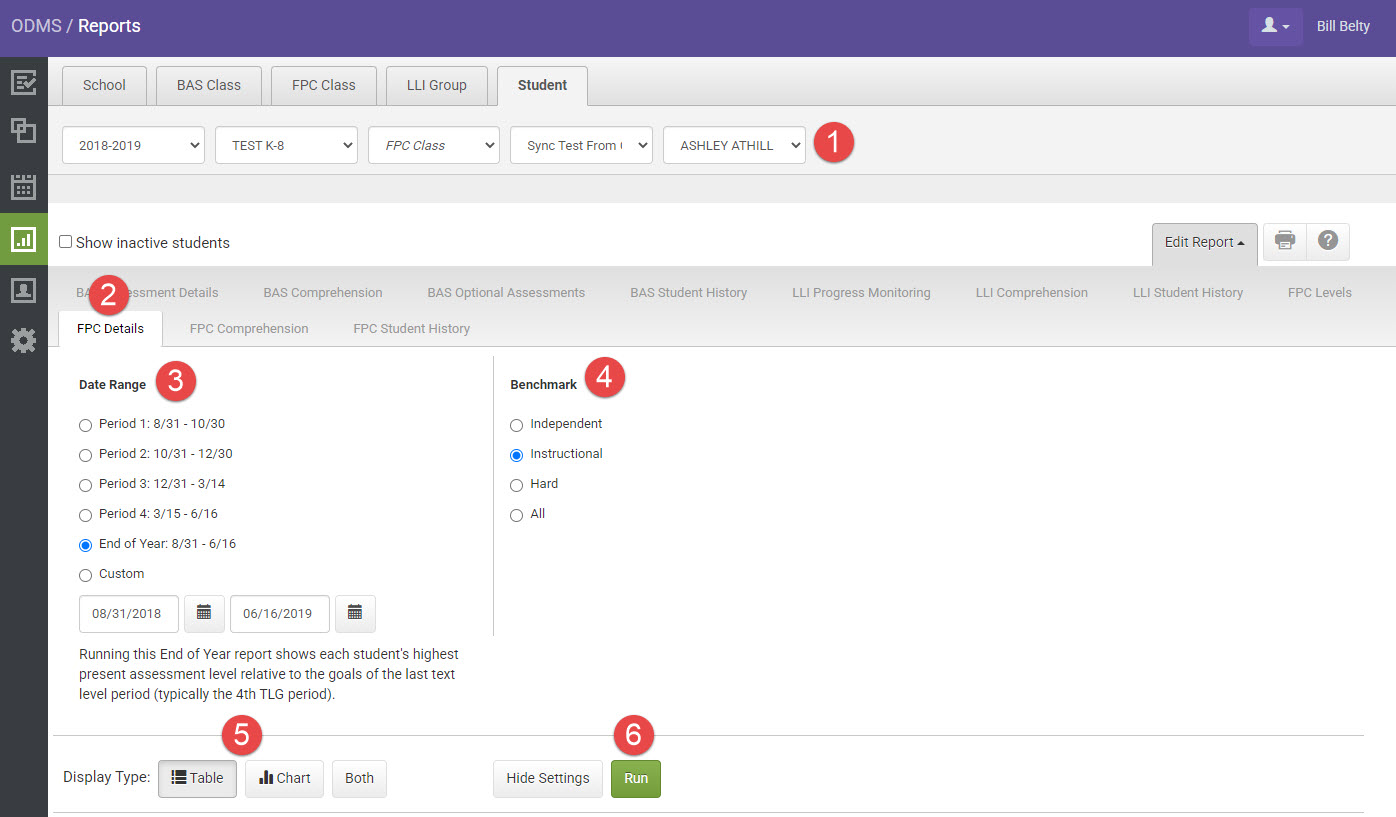This screenshot has width=1396, height=817.
Task: Click the printer icon
Action: pos(1285,242)
